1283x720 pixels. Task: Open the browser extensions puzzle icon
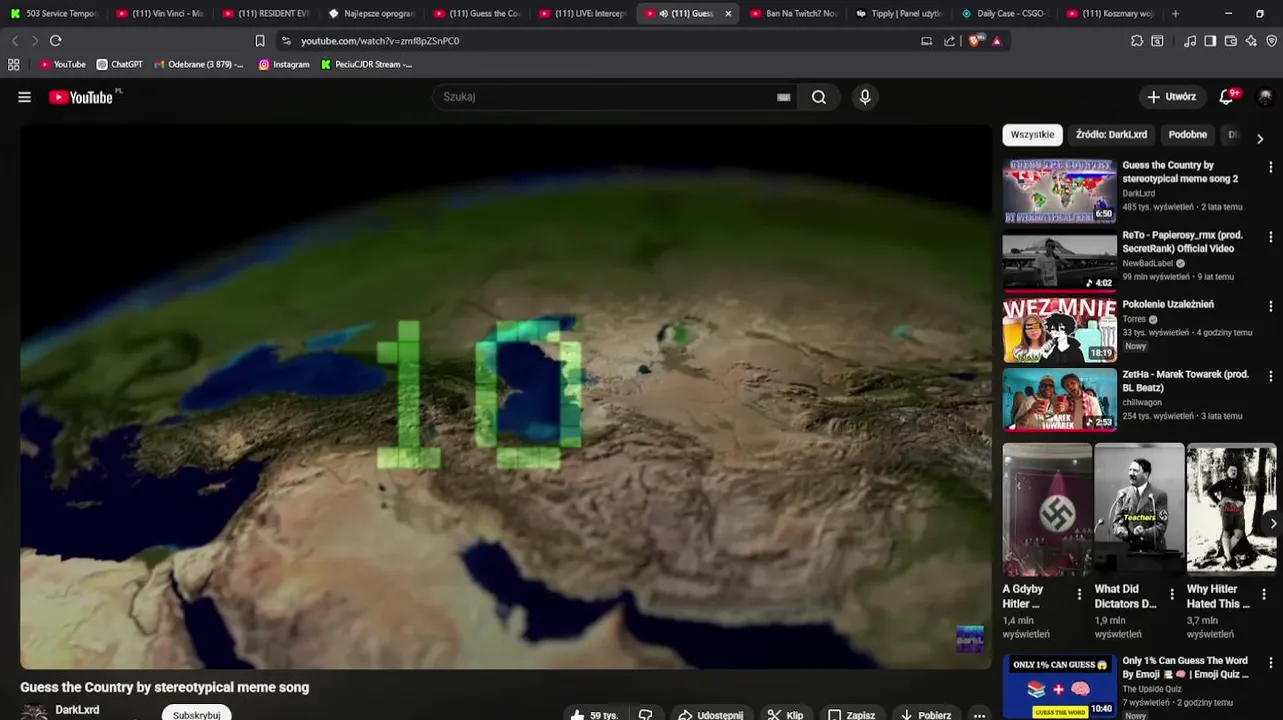coord(1137,41)
